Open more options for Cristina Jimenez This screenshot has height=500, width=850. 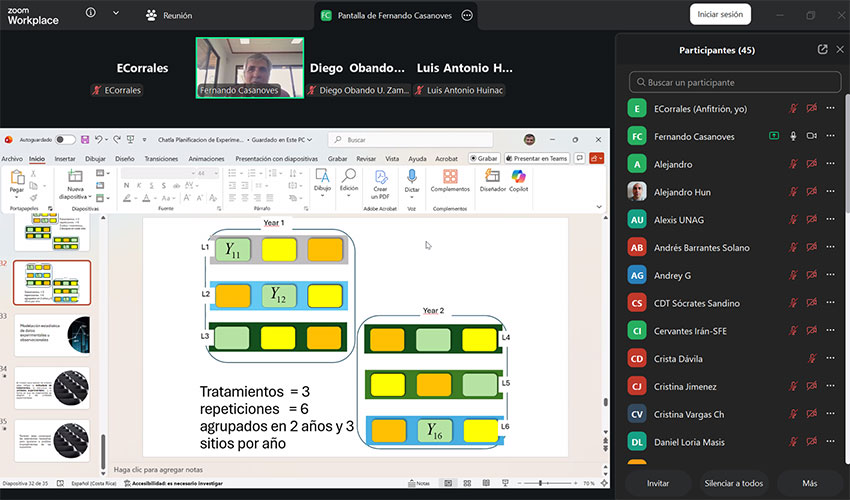pyautogui.click(x=830, y=386)
